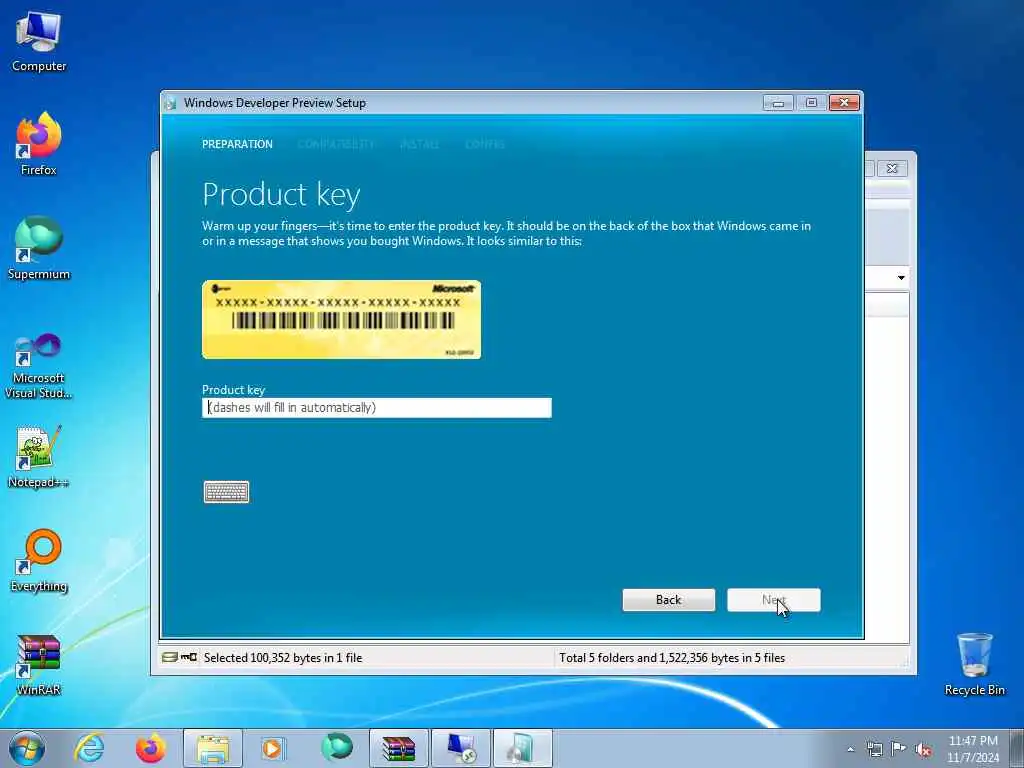The image size is (1024, 768).
Task: Click the key icon in WinRAR status bar
Action: 189,657
